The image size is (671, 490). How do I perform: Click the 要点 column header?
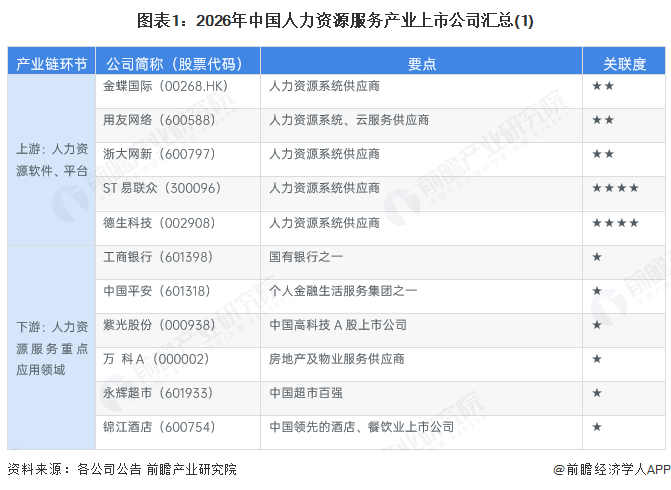click(421, 61)
